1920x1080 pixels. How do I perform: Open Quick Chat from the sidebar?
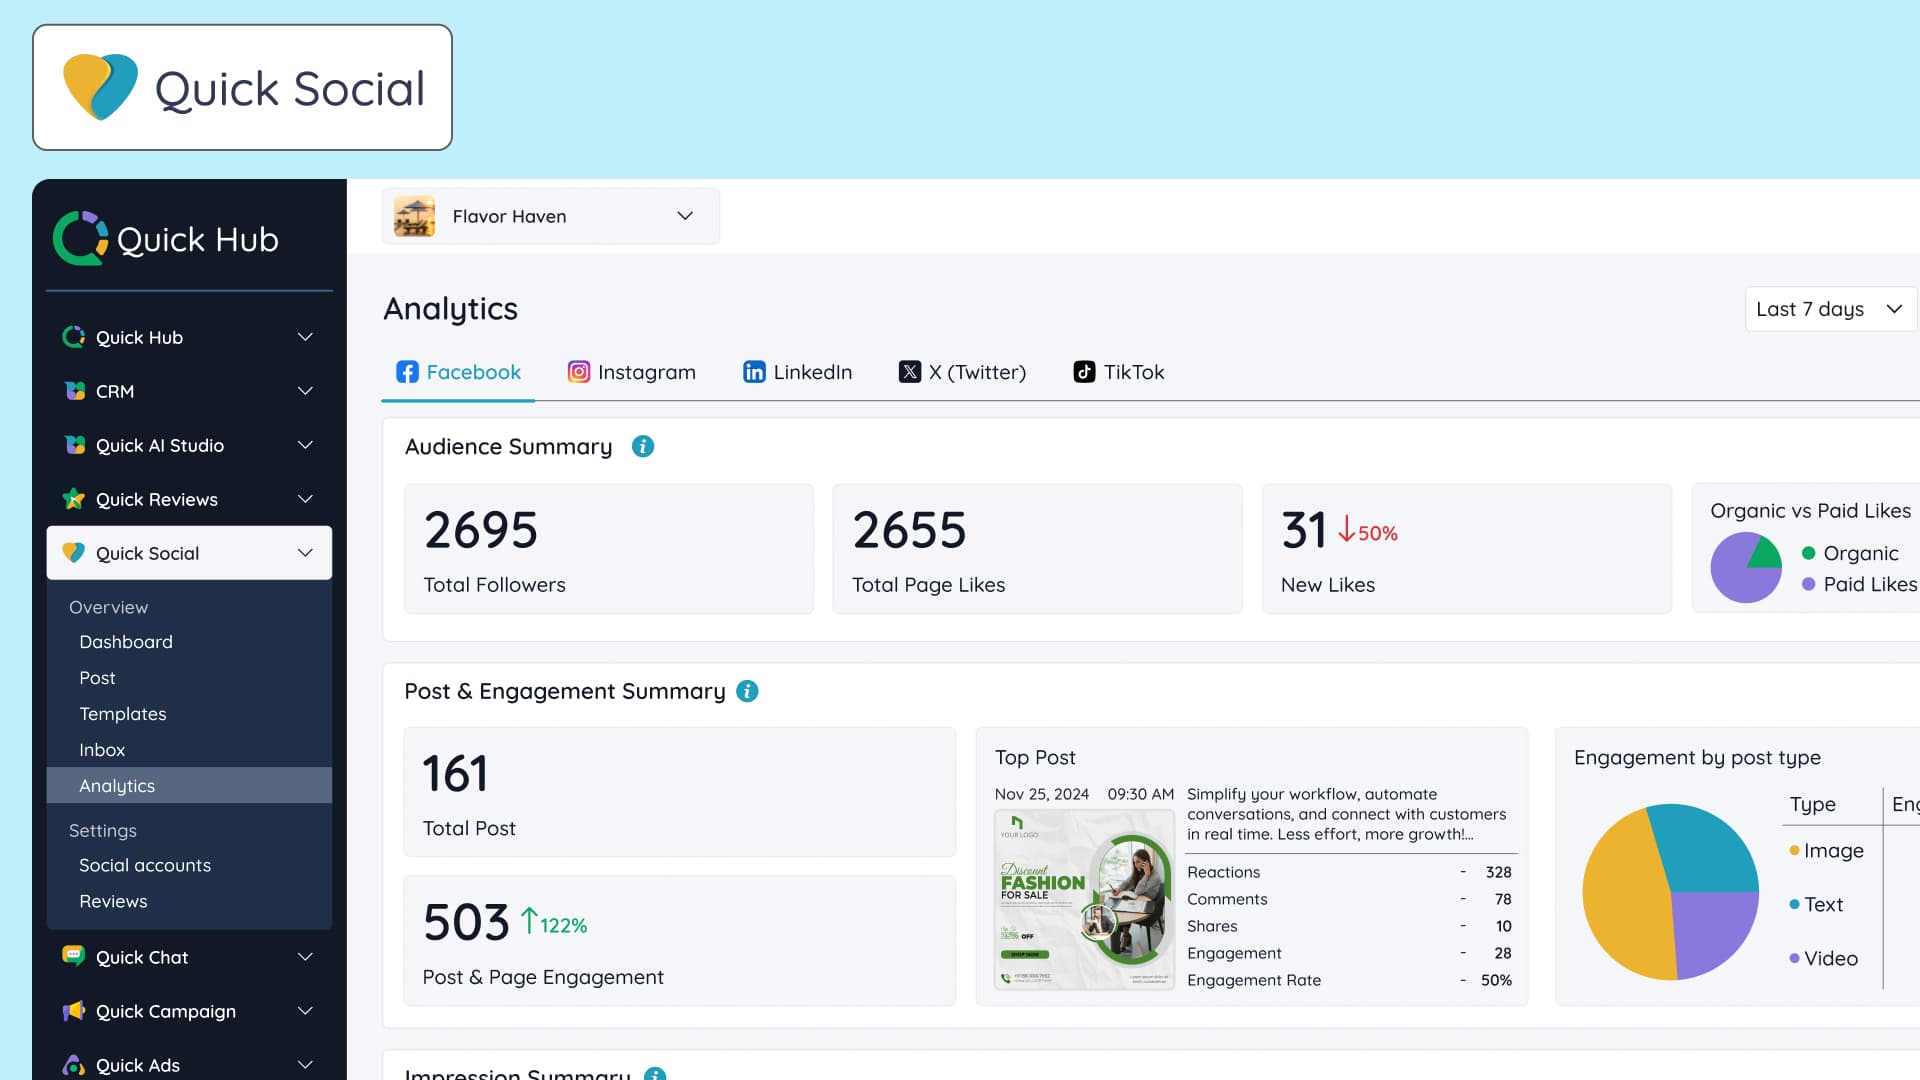(141, 957)
